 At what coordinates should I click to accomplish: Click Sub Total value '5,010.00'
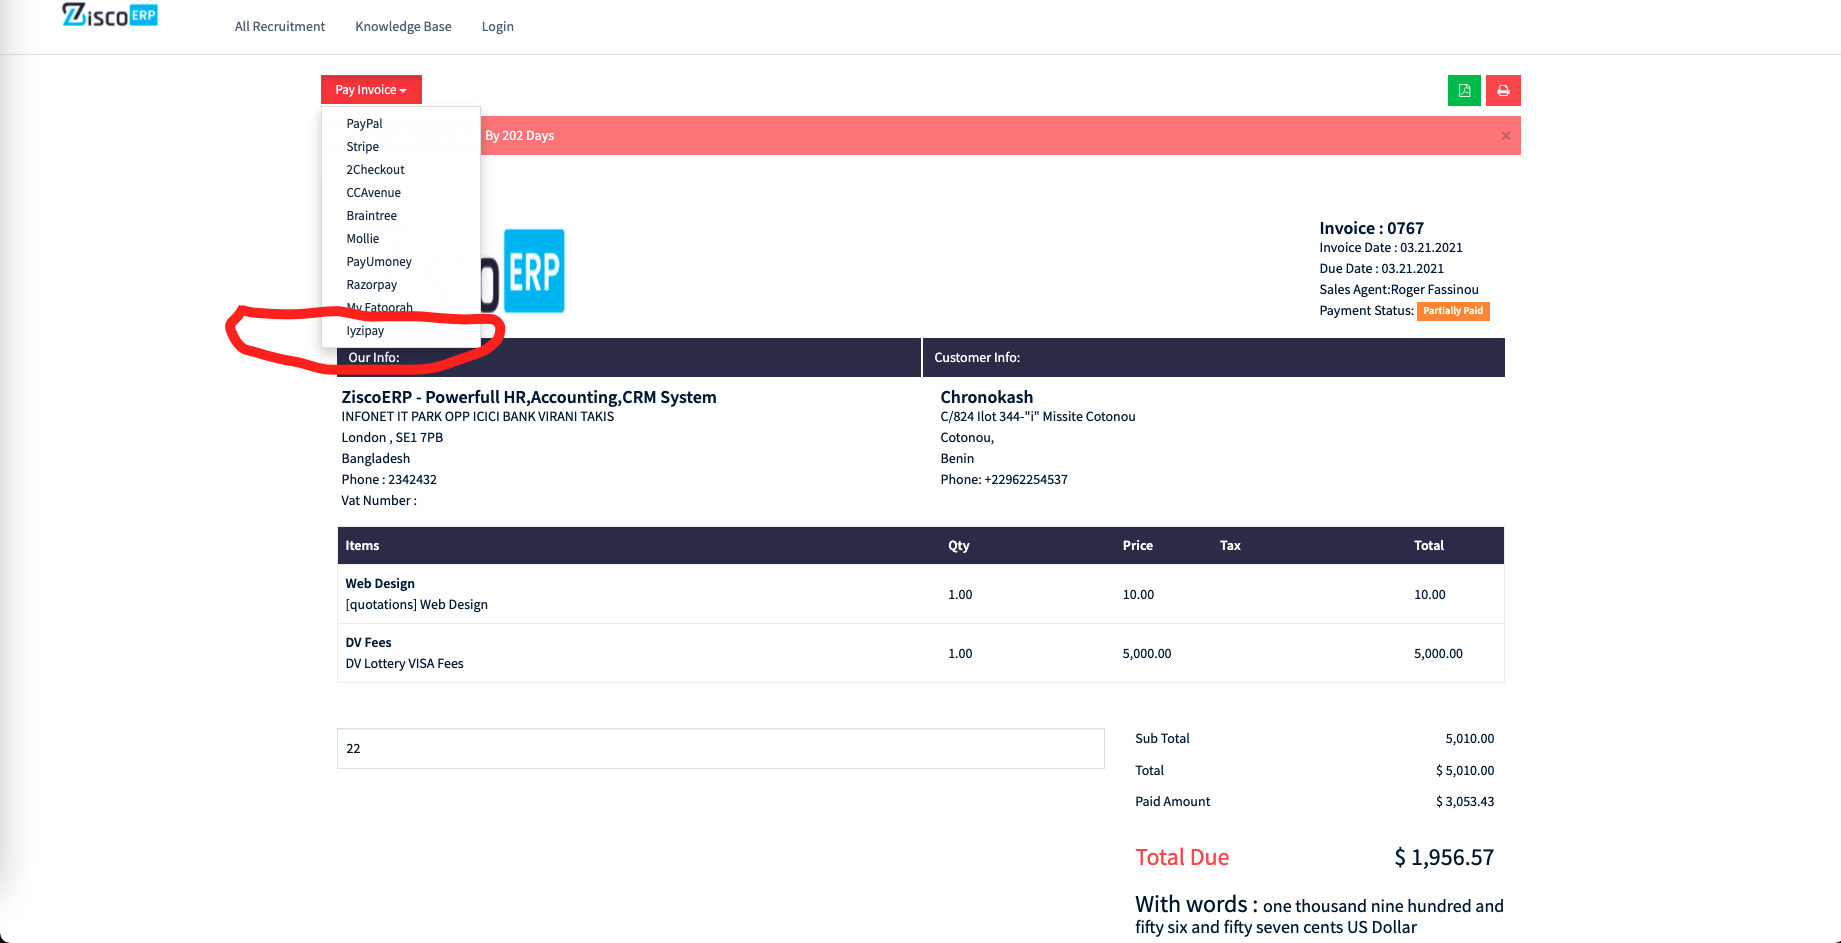tap(1469, 738)
